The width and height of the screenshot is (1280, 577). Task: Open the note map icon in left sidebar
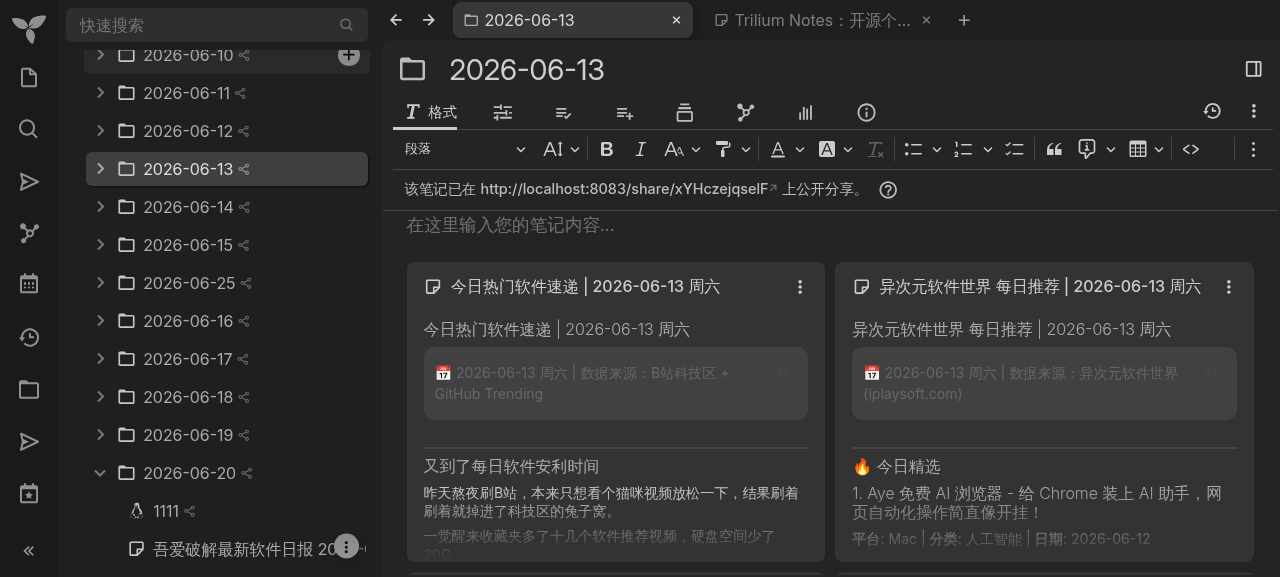[x=29, y=233]
